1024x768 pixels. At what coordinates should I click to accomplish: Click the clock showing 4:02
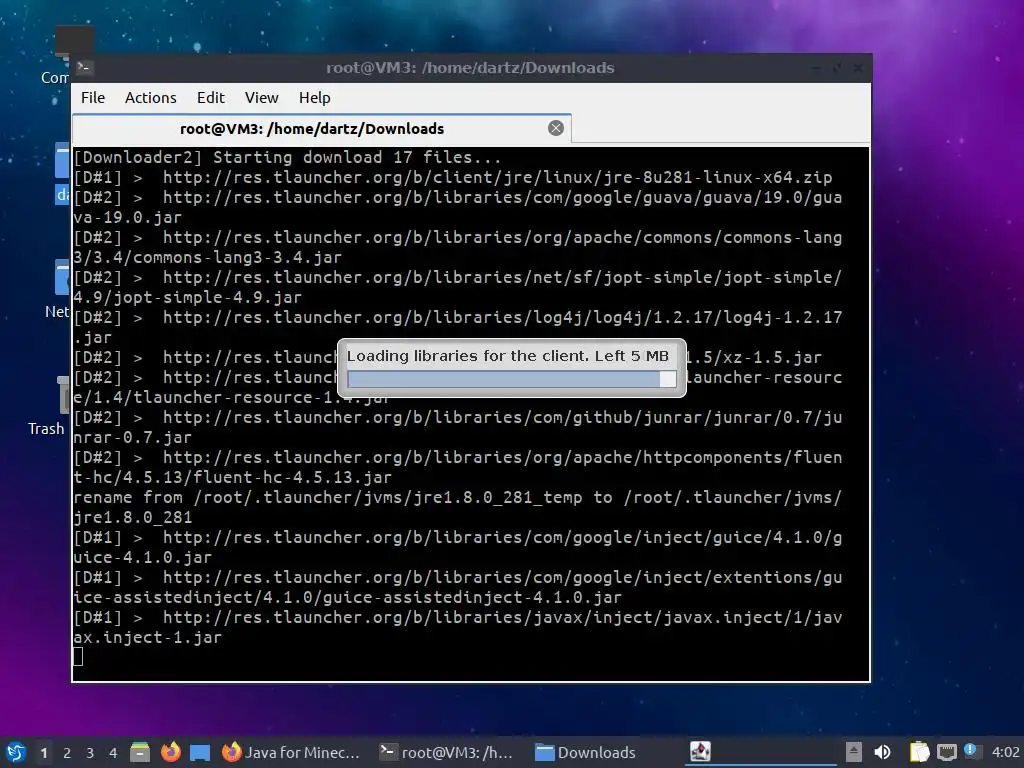1005,752
